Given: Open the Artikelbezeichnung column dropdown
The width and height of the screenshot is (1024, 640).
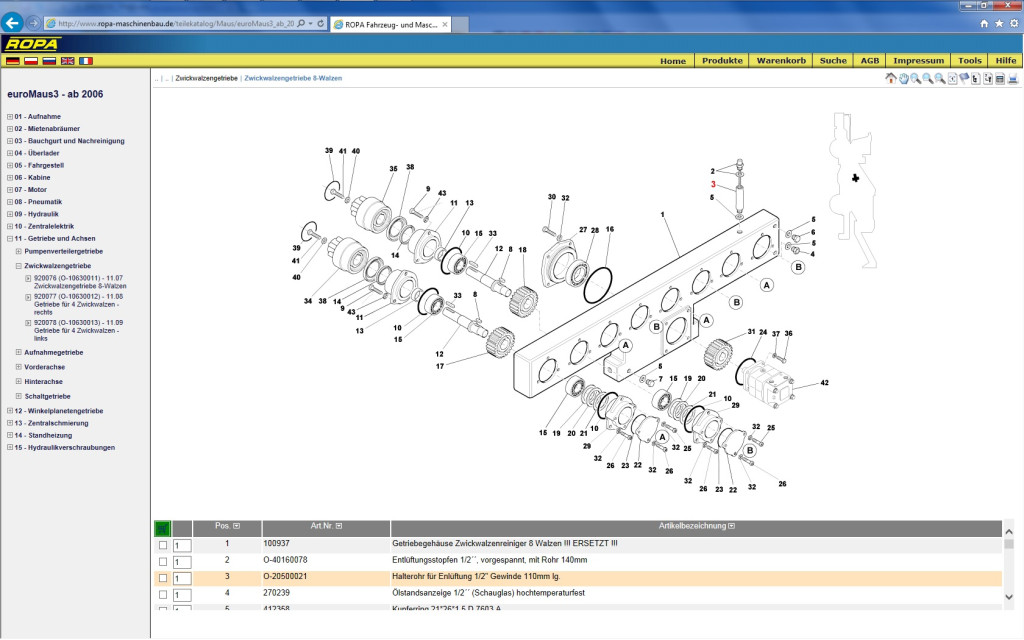Looking at the screenshot, I should point(731,526).
